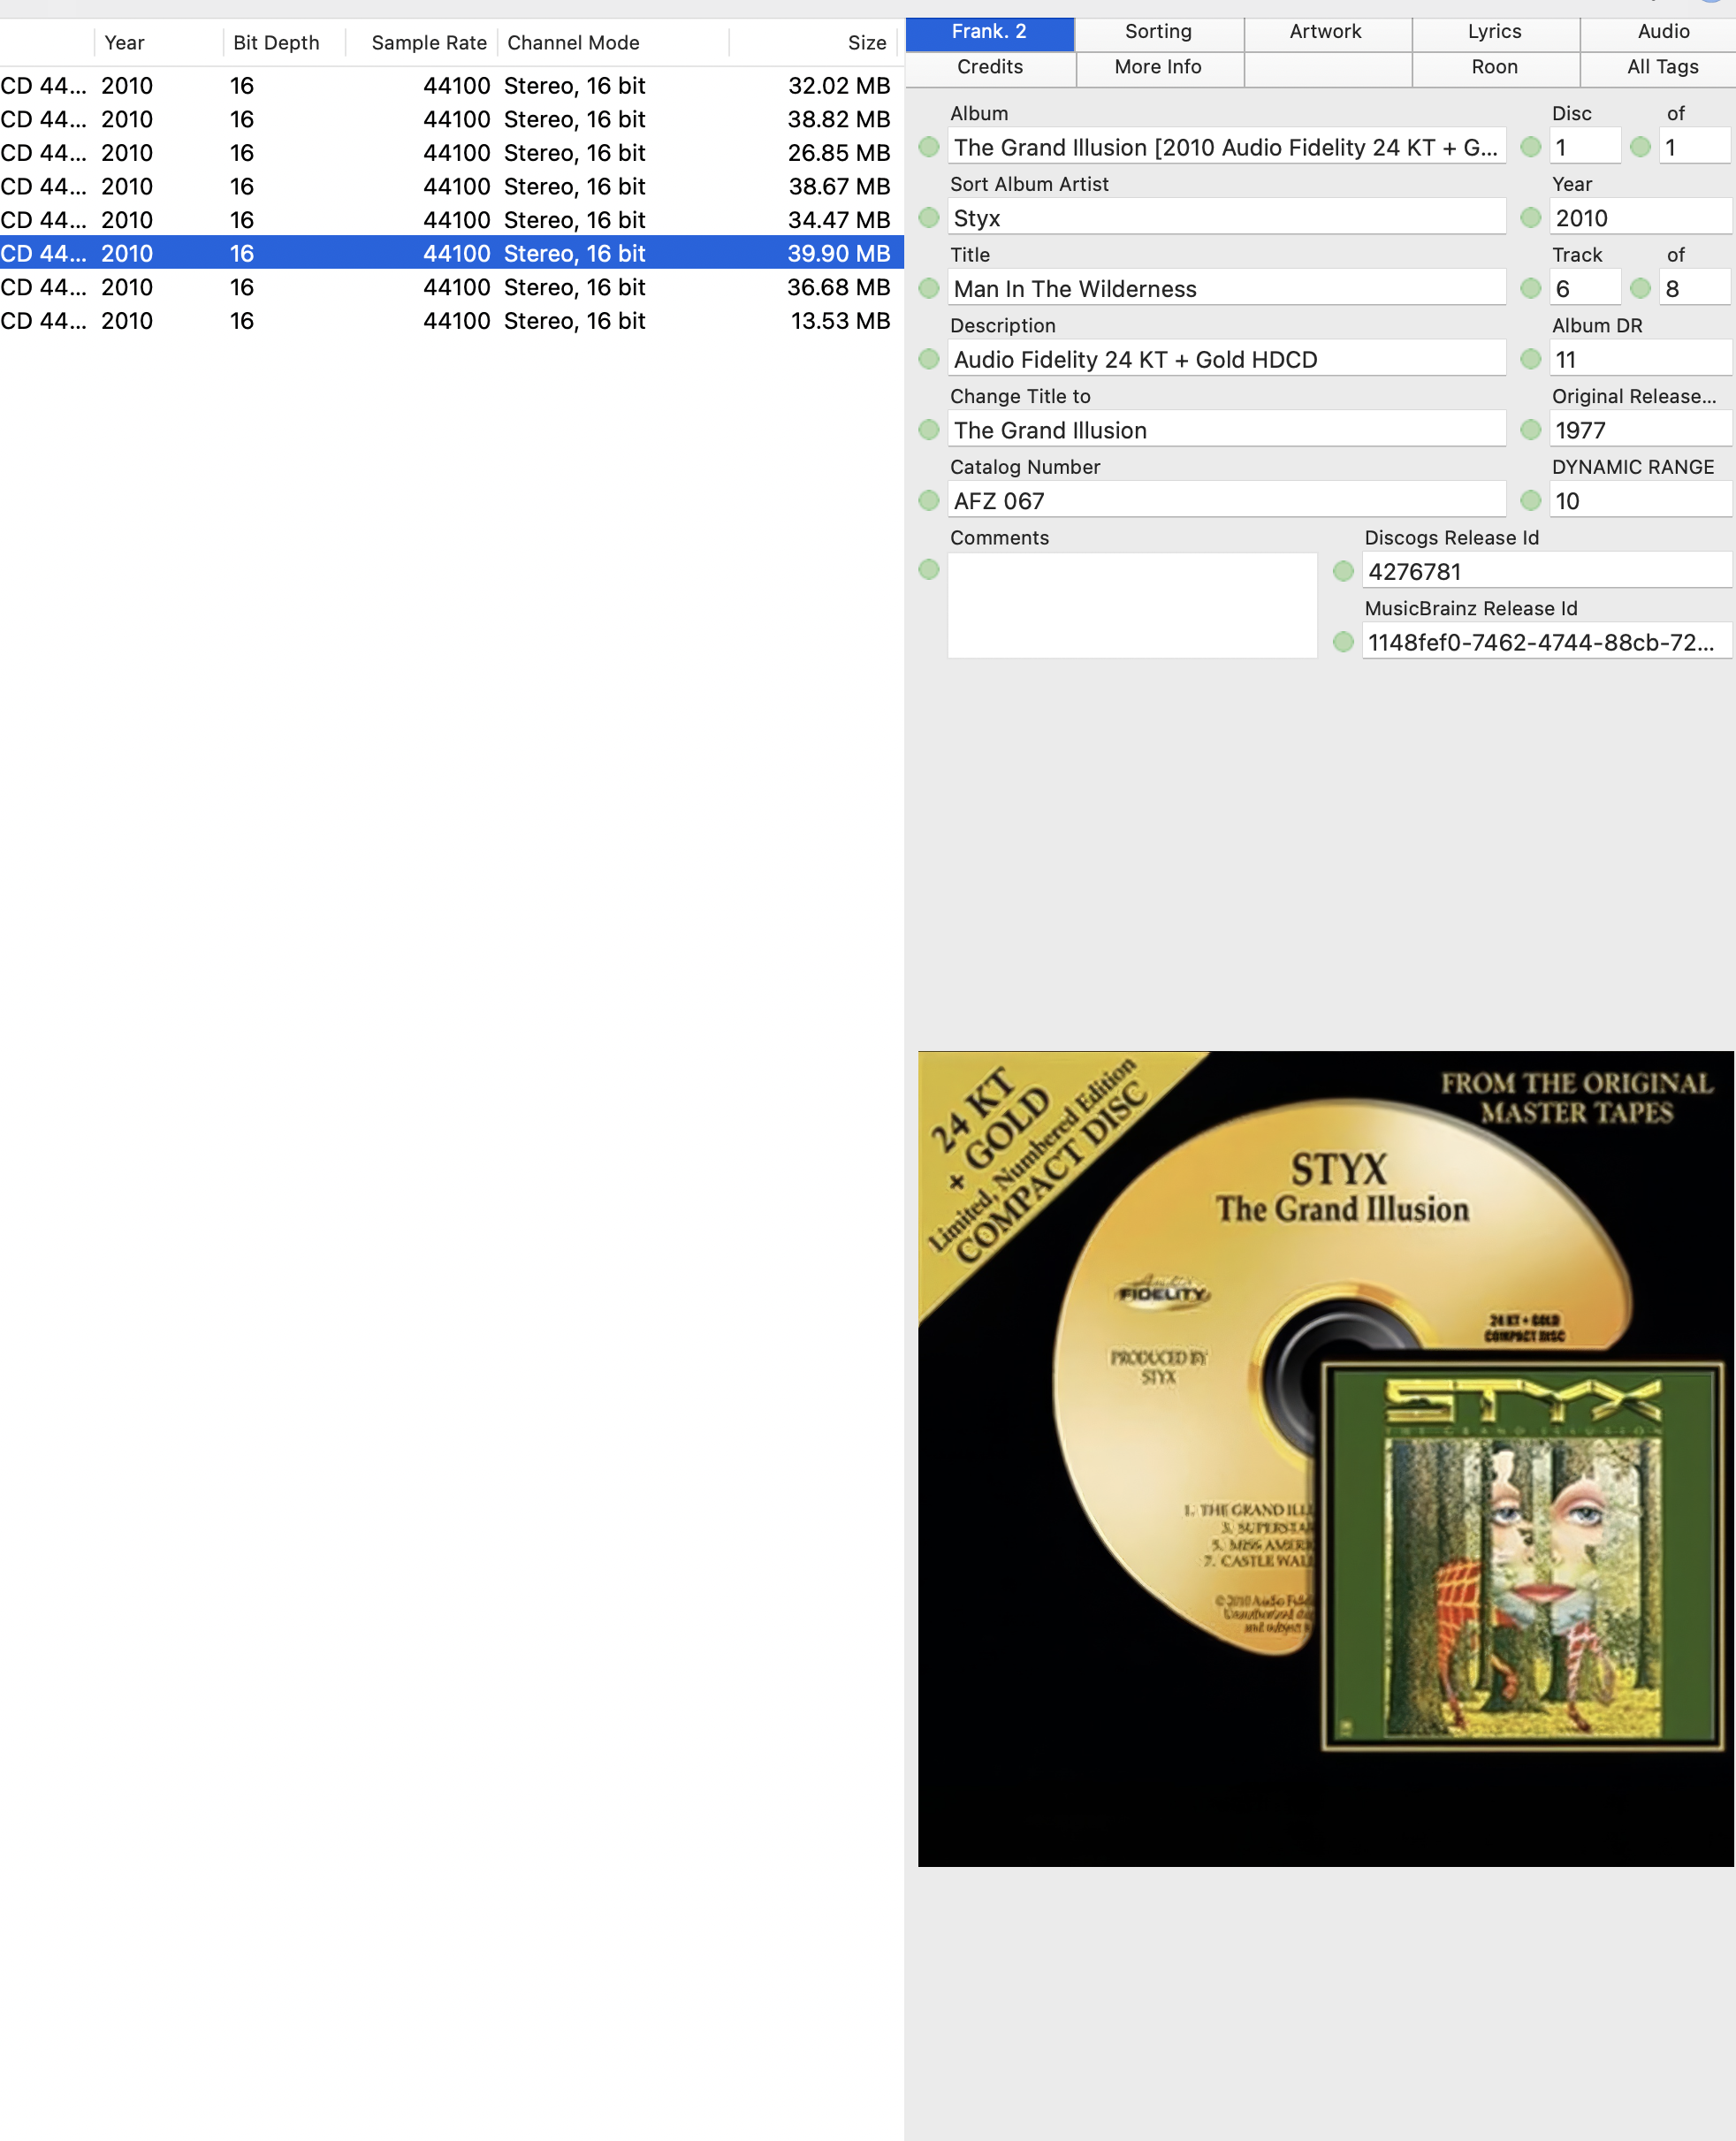Click the green dot beside the Title field

(929, 288)
